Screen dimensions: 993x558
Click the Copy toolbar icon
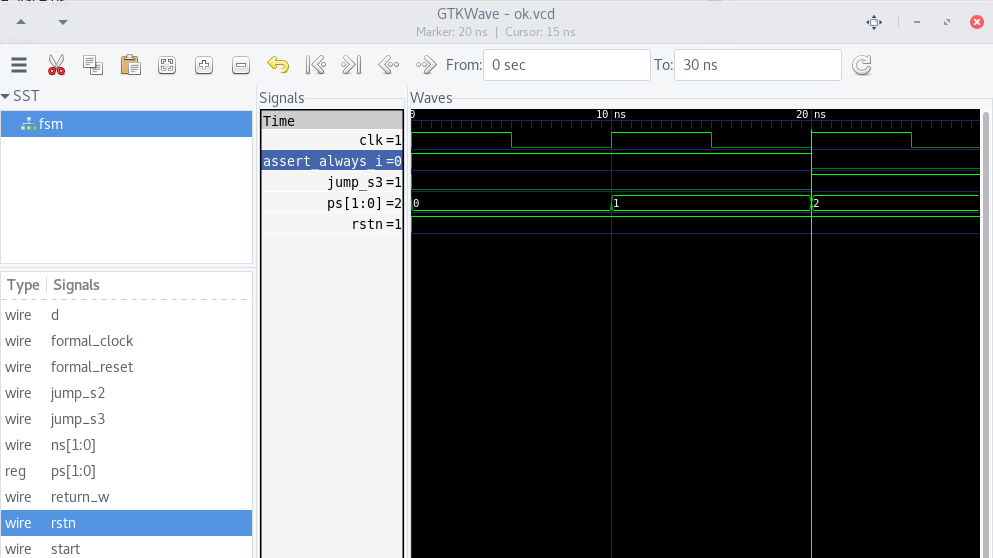click(93, 65)
